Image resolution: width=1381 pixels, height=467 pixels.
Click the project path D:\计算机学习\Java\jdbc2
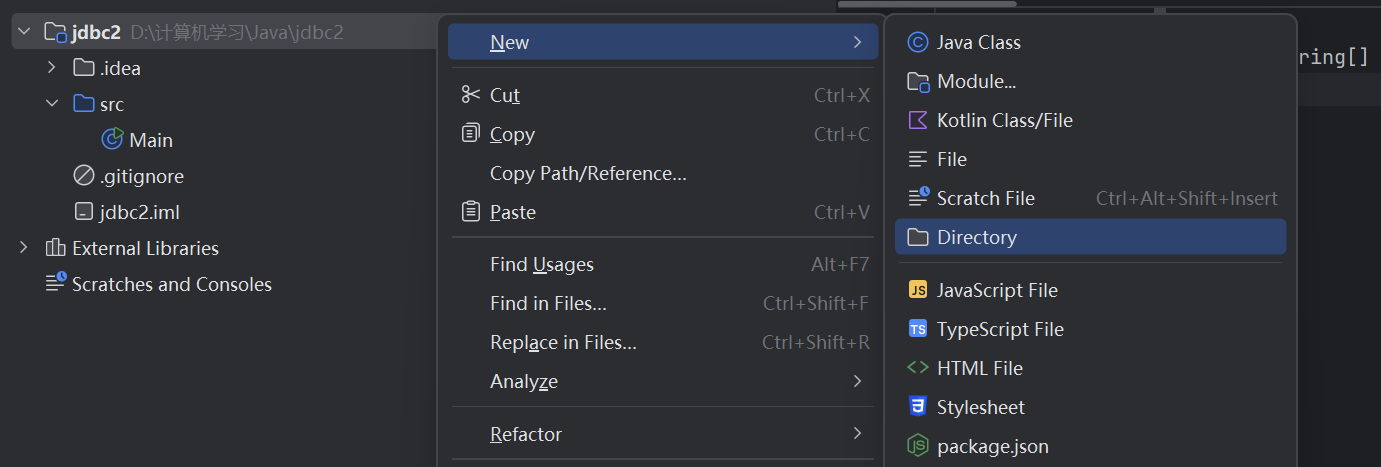[x=237, y=32]
